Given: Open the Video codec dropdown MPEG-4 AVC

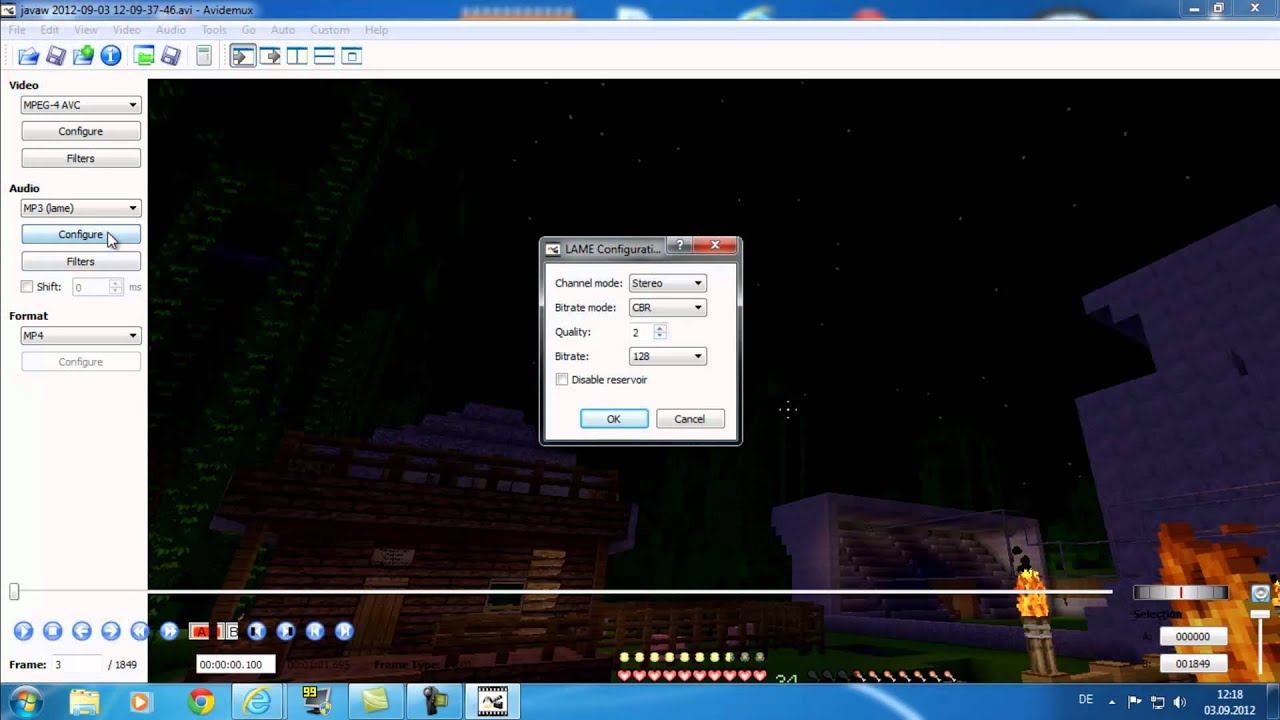Looking at the screenshot, I should click(x=81, y=105).
